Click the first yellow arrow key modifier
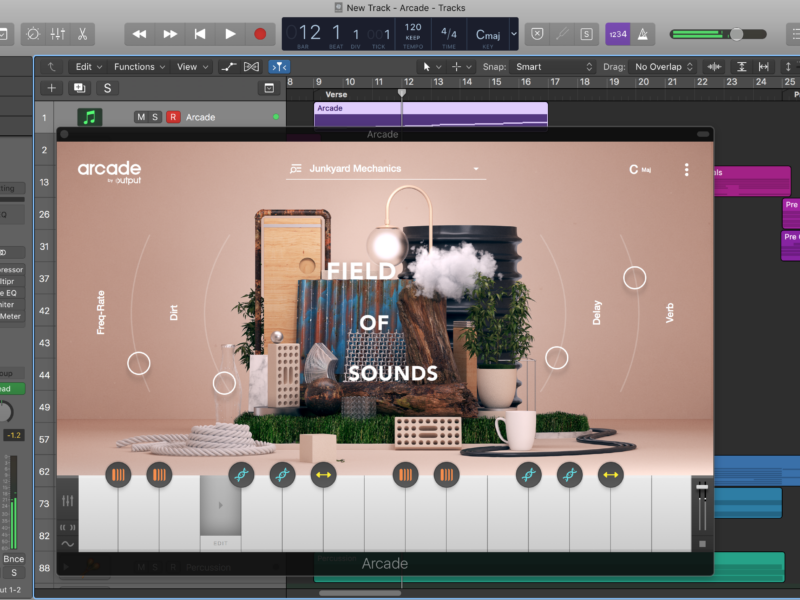This screenshot has height=600, width=800. coord(324,475)
